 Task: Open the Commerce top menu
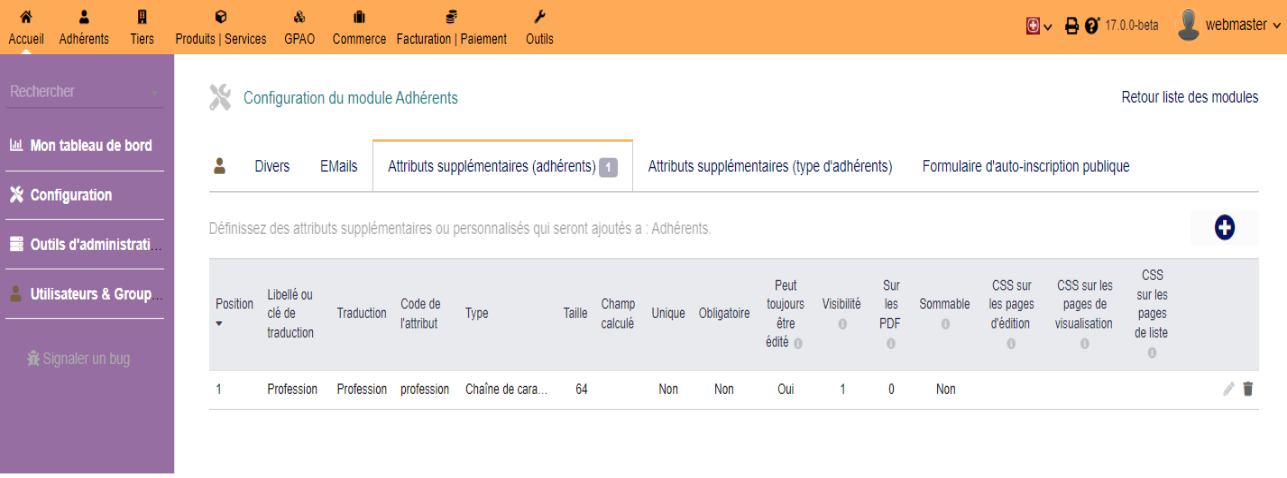coord(359,27)
